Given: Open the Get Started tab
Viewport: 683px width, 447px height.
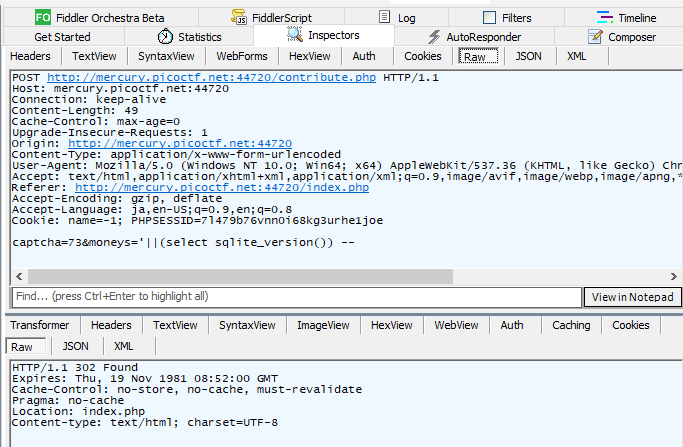Looking at the screenshot, I should click(63, 37).
